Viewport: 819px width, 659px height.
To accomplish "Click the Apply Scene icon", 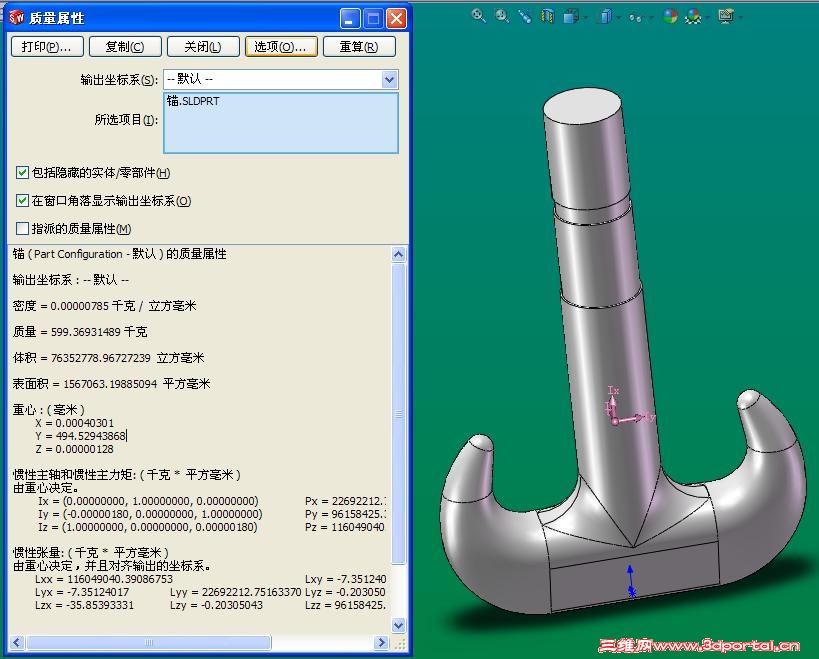I will coord(693,17).
